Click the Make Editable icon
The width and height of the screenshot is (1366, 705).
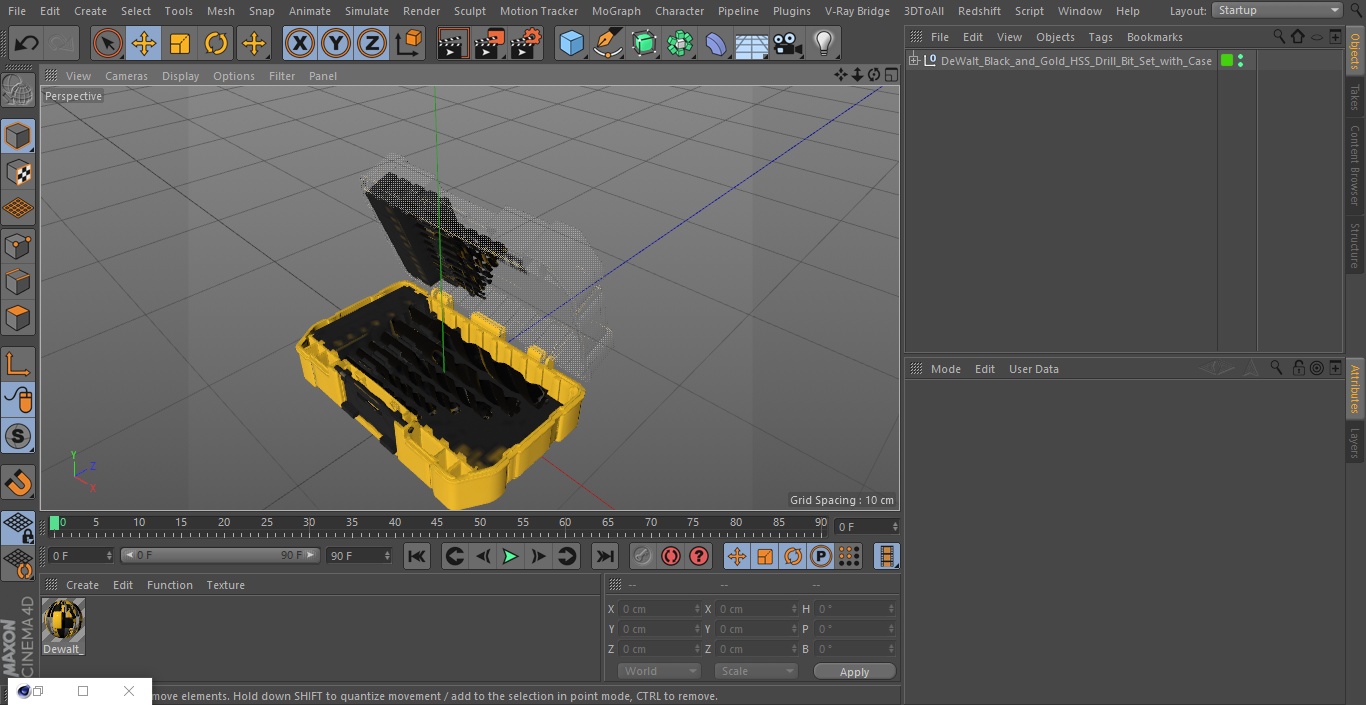(18, 91)
